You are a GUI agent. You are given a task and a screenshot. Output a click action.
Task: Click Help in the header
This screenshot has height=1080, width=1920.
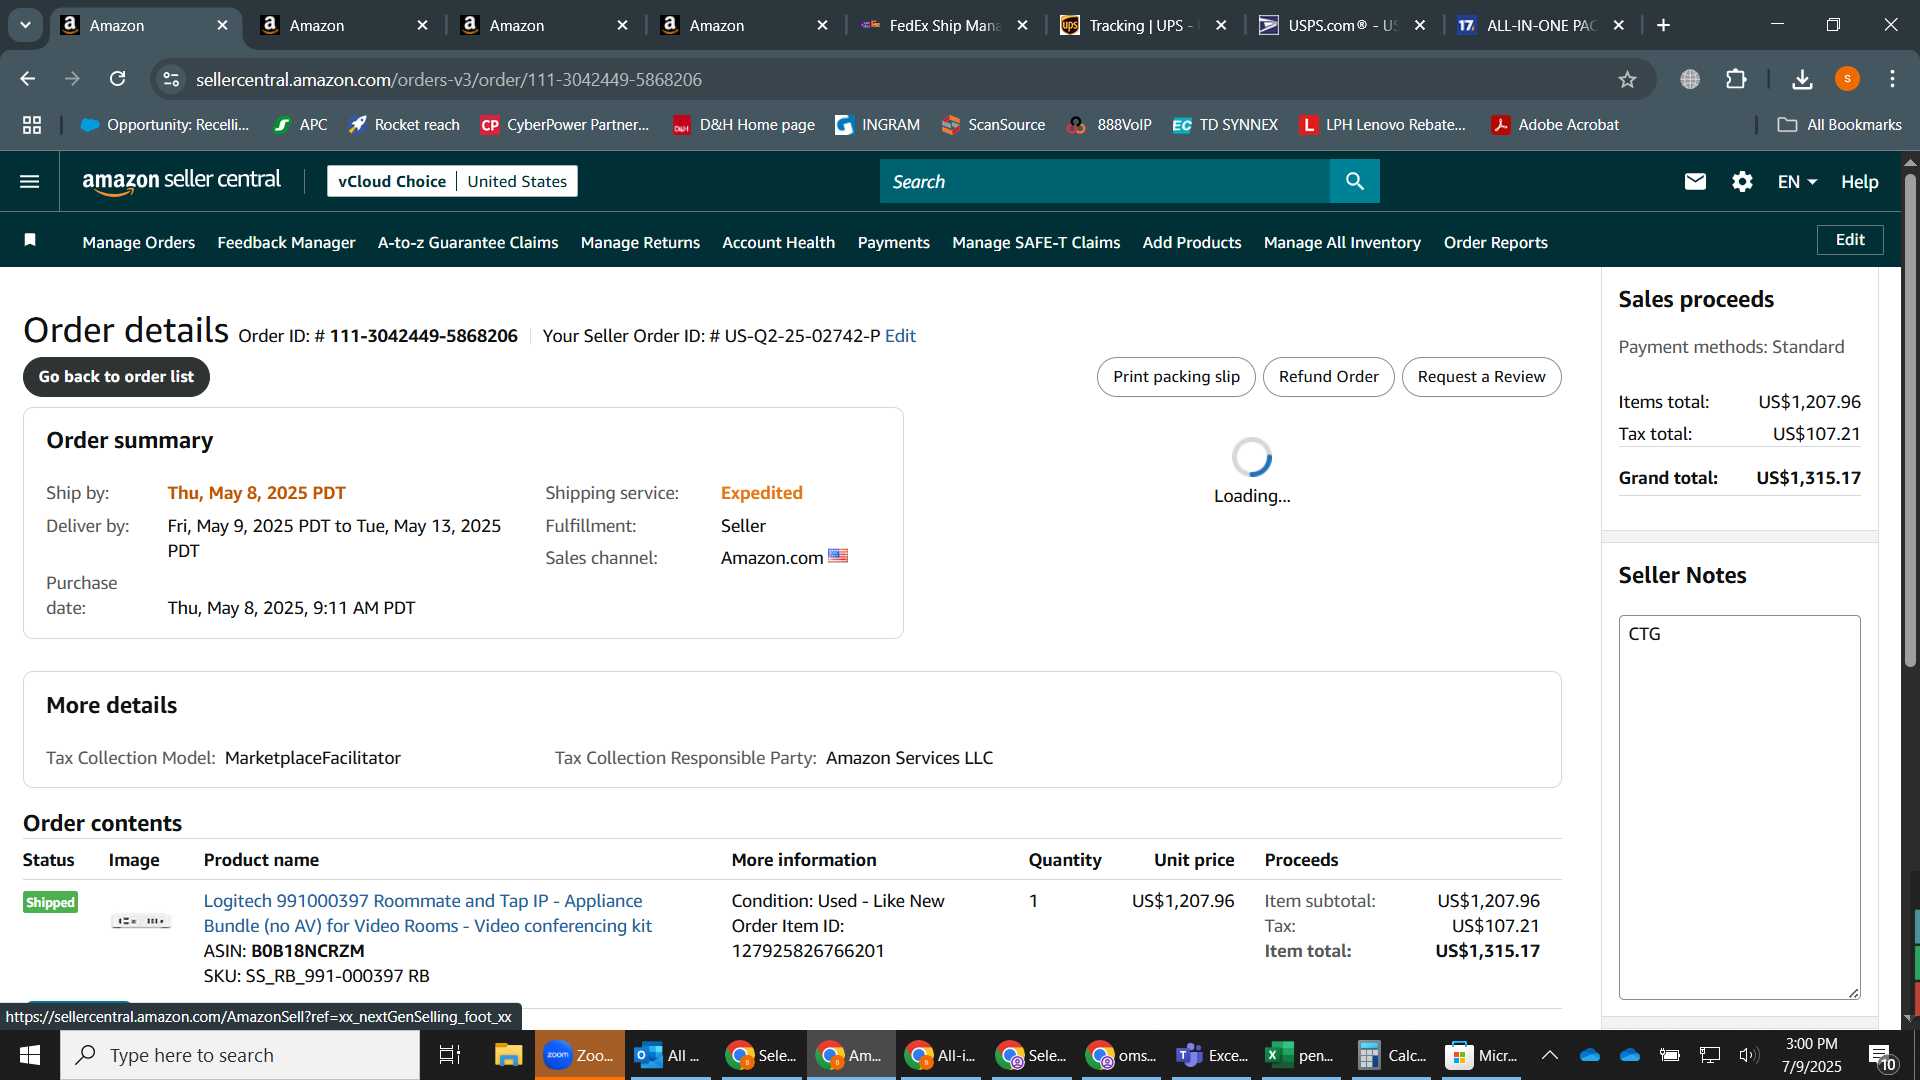click(1859, 182)
